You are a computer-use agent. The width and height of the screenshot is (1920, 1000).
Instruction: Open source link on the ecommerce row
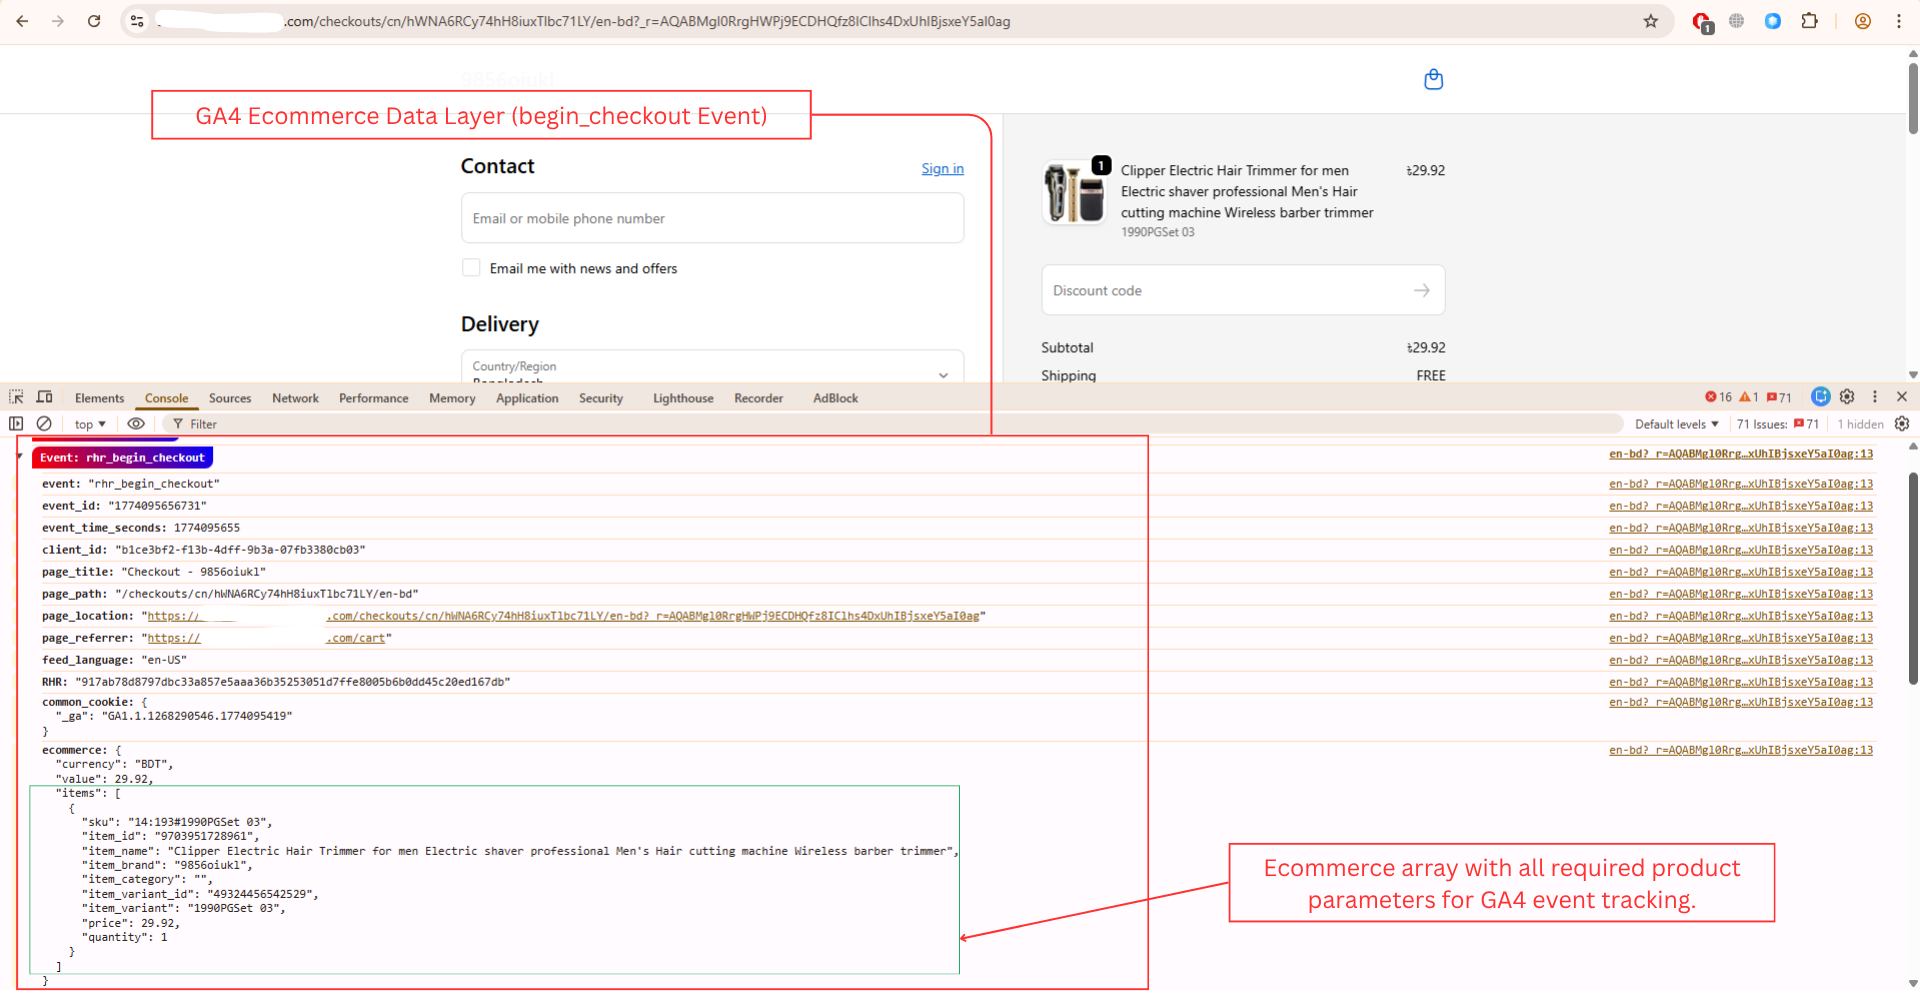pyautogui.click(x=1740, y=750)
